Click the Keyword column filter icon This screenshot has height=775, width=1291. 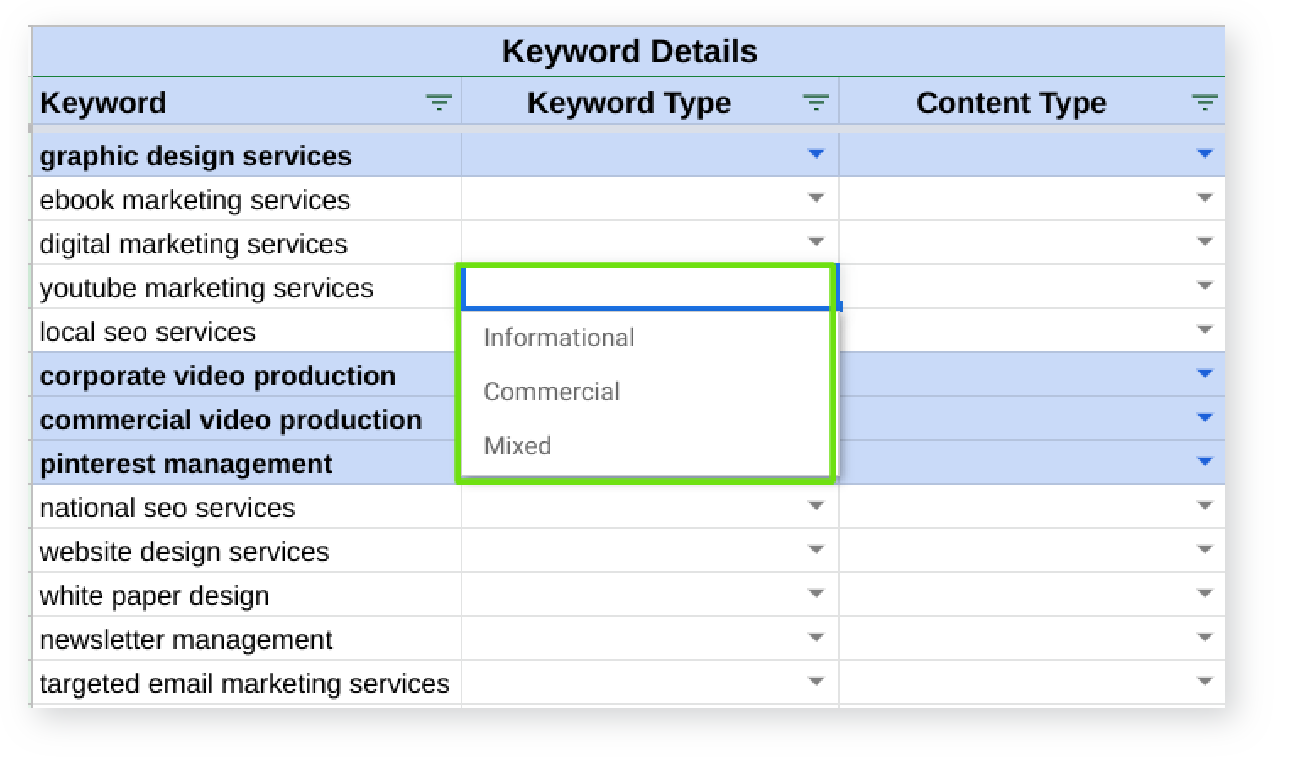pyautogui.click(x=439, y=103)
